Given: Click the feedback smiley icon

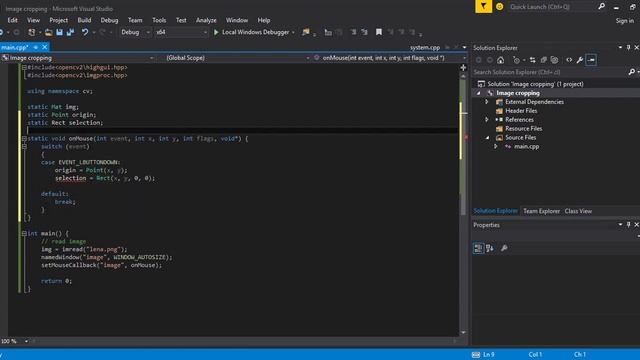Looking at the screenshot, I should (499, 7).
